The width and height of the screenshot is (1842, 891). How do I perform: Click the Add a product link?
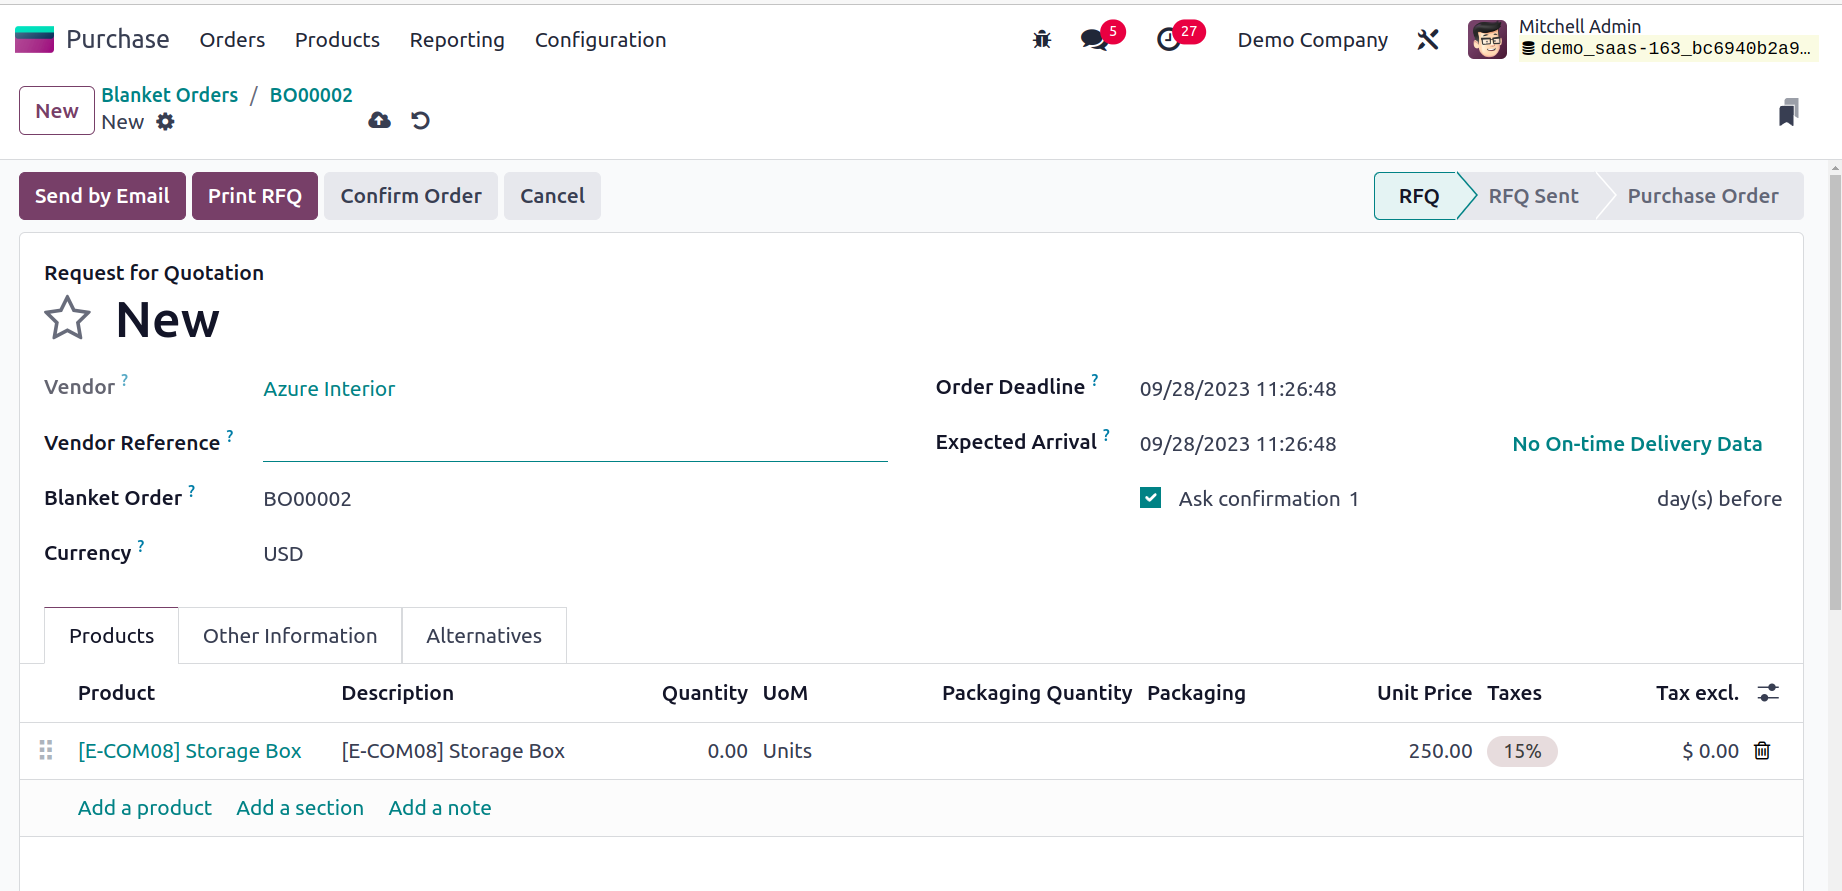click(x=145, y=808)
